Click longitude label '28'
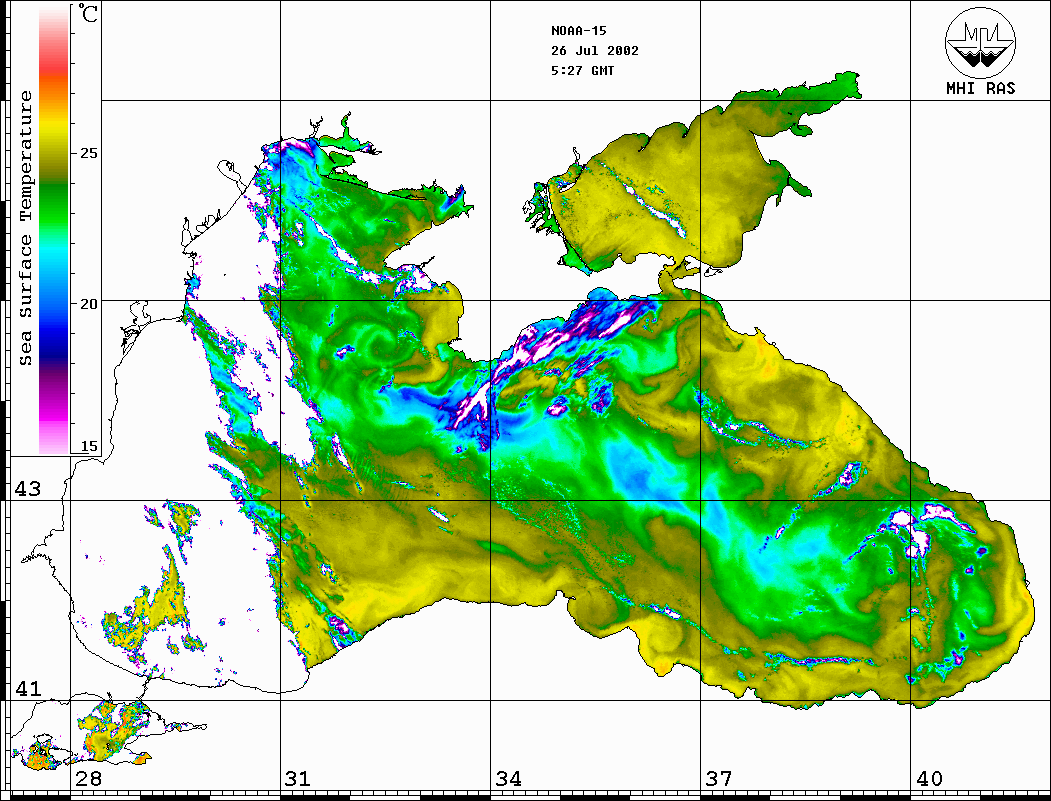 (88, 779)
